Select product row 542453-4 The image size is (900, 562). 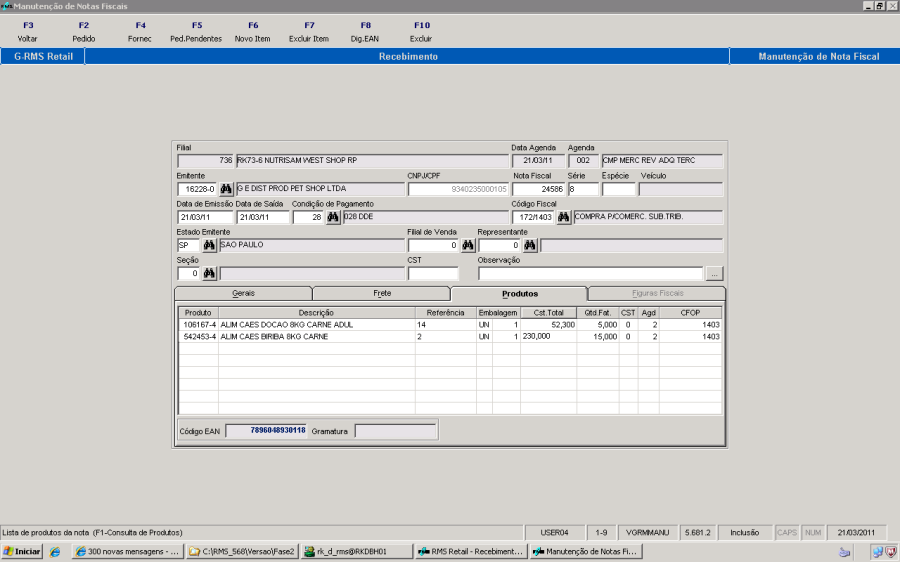(x=450, y=337)
